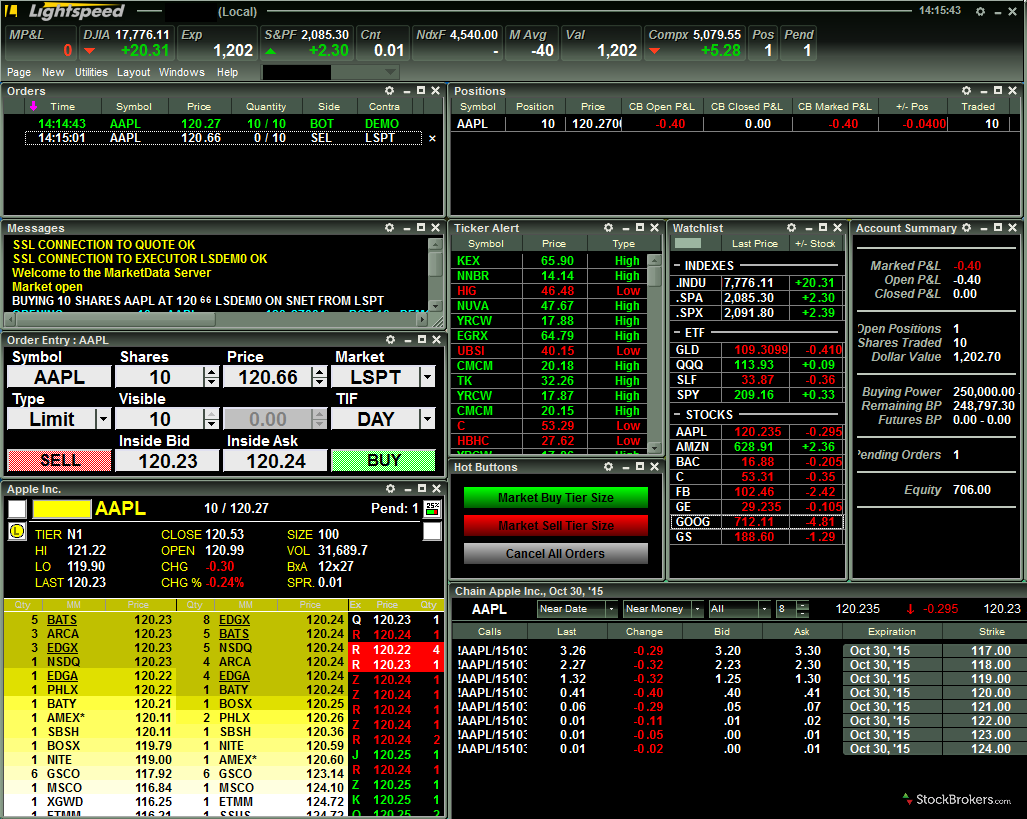Open the New menu

coord(53,72)
